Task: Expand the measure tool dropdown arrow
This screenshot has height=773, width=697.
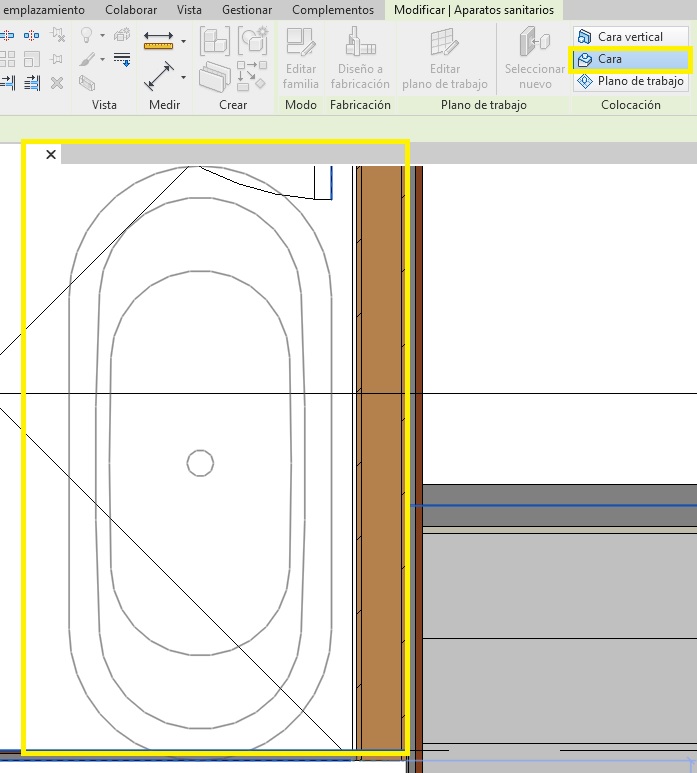Action: (x=184, y=42)
